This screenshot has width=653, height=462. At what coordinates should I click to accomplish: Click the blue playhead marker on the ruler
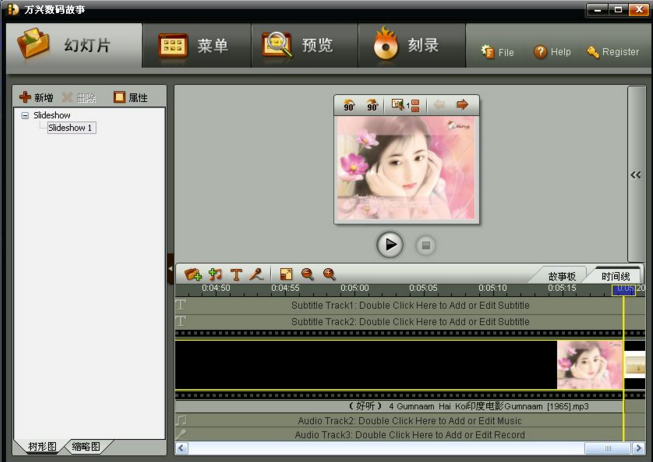click(623, 290)
